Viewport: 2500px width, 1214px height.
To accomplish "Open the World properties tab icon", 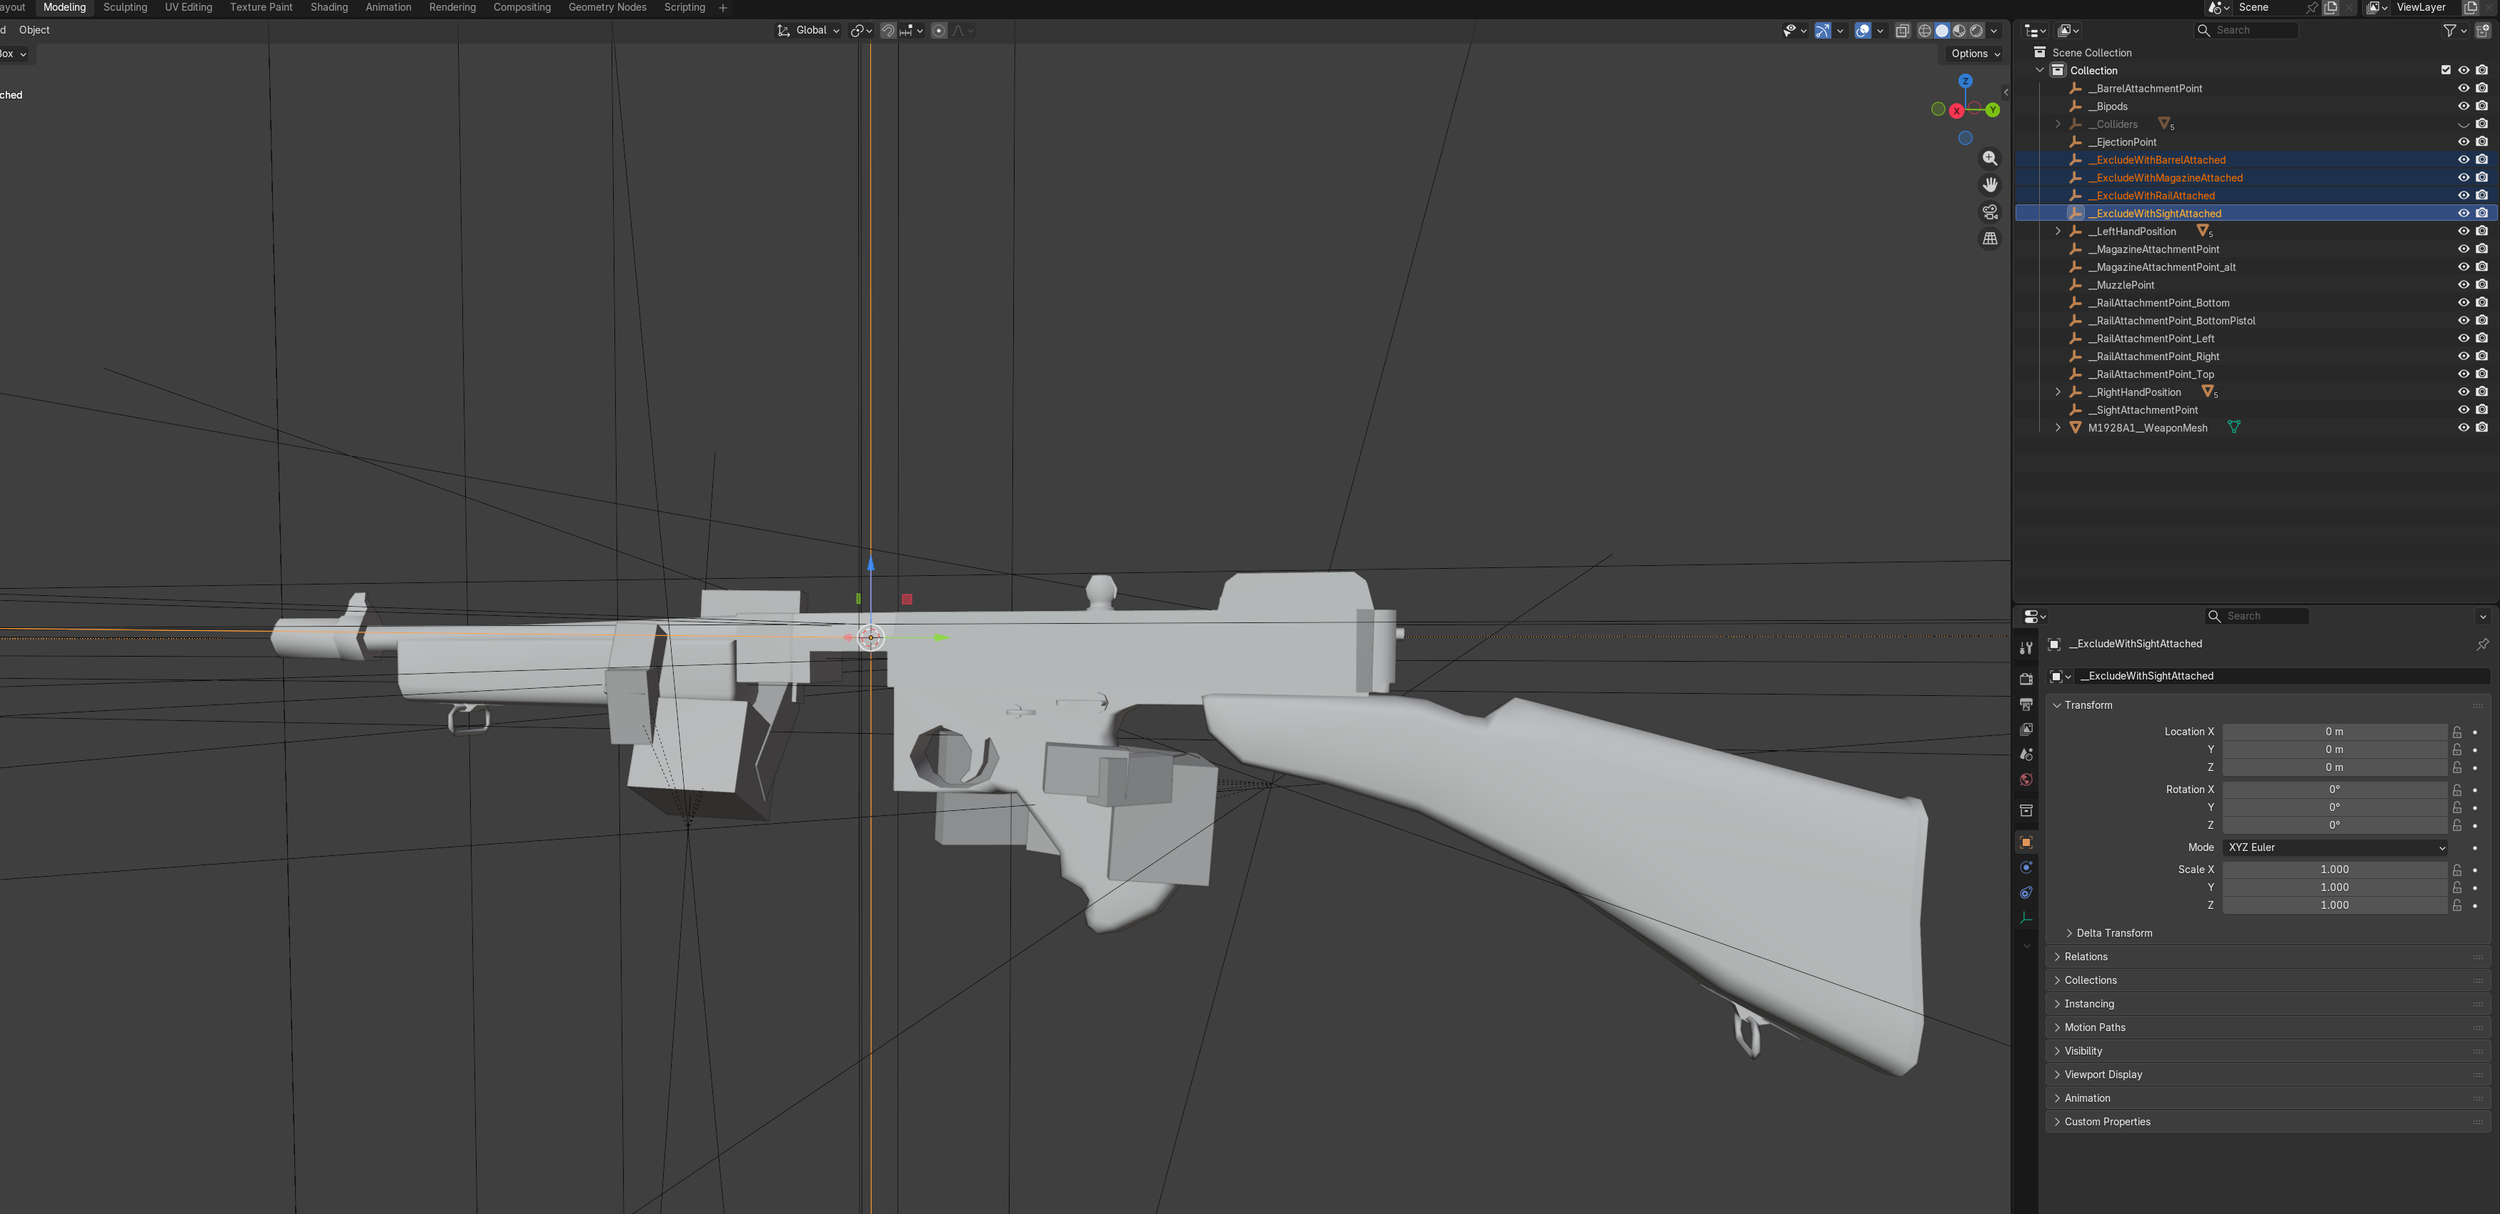I will [x=2026, y=780].
